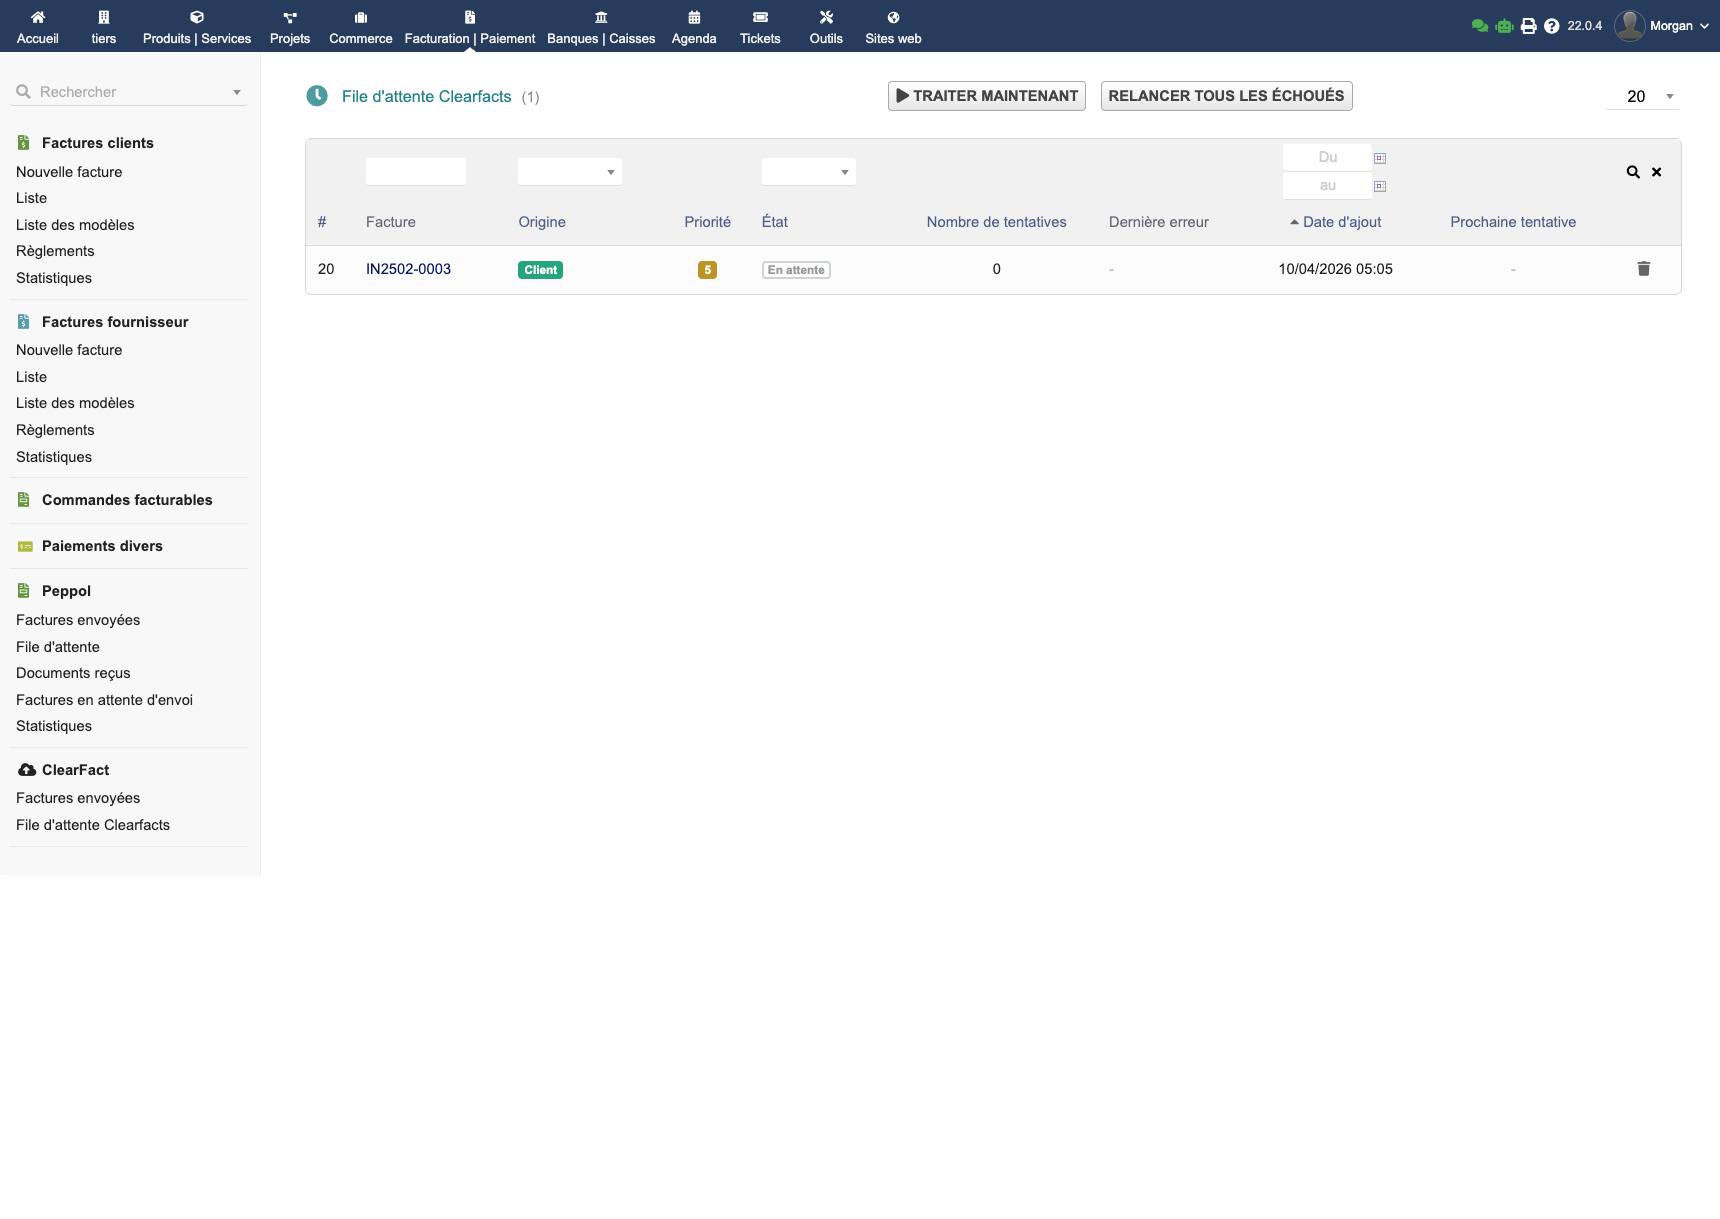The image size is (1720, 1219).
Task: Click the print page icon
Action: coord(1528,25)
